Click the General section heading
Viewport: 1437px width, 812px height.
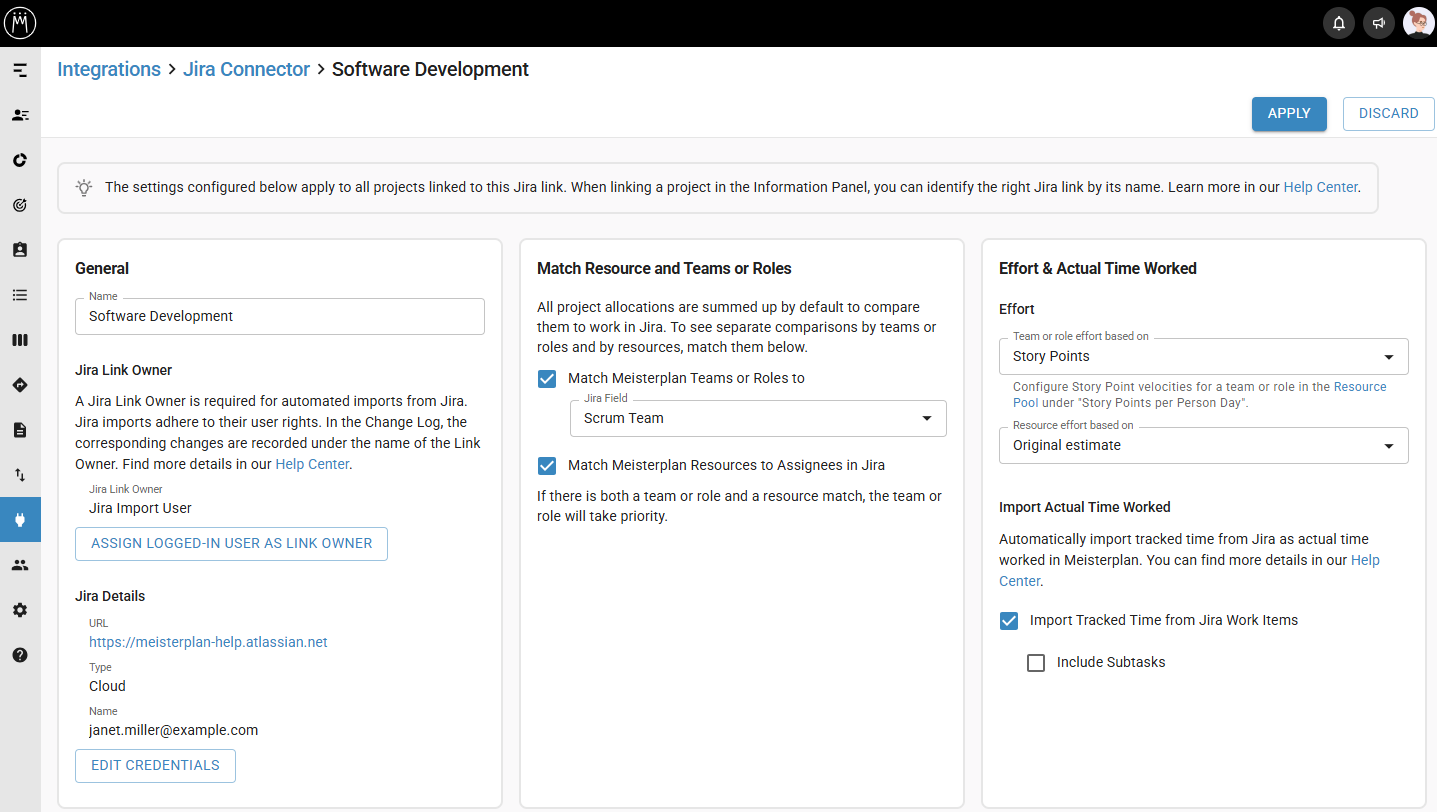[x=102, y=268]
